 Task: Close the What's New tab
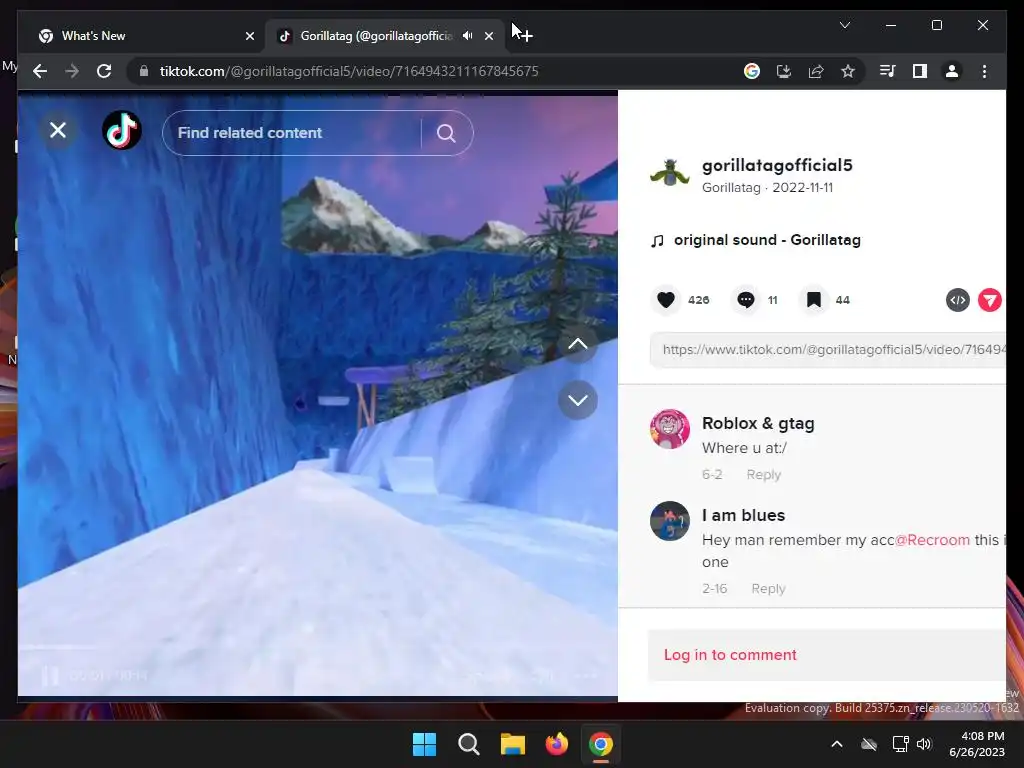click(249, 36)
